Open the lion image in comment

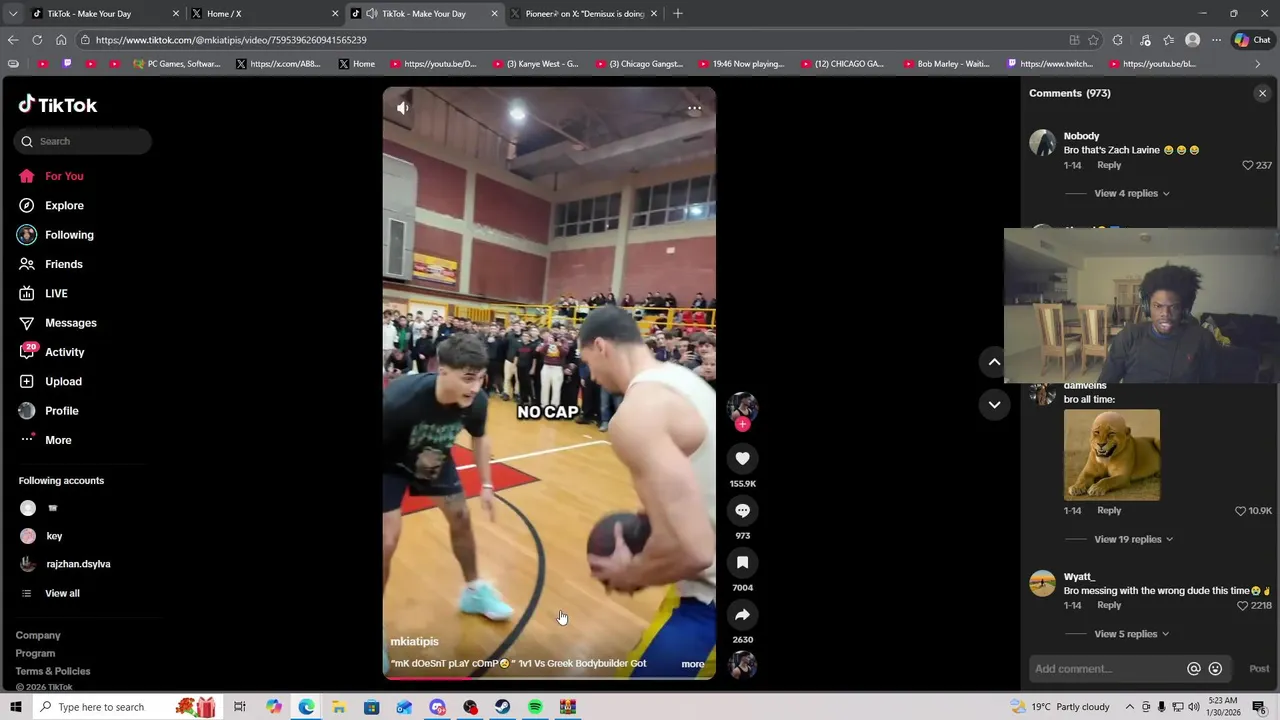point(1112,454)
